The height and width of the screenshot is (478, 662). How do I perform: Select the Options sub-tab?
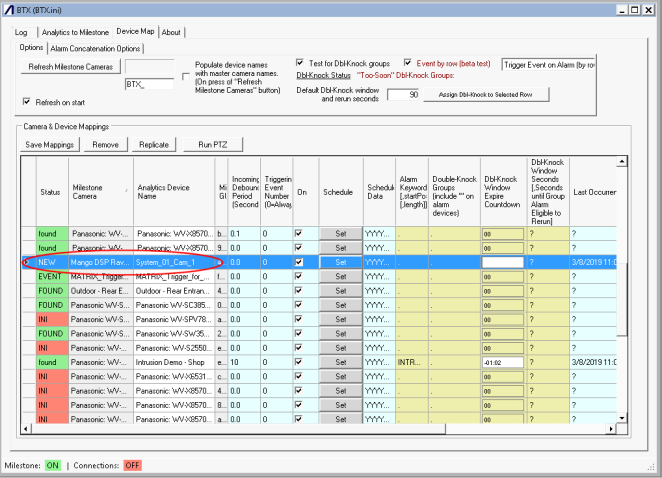(x=31, y=48)
